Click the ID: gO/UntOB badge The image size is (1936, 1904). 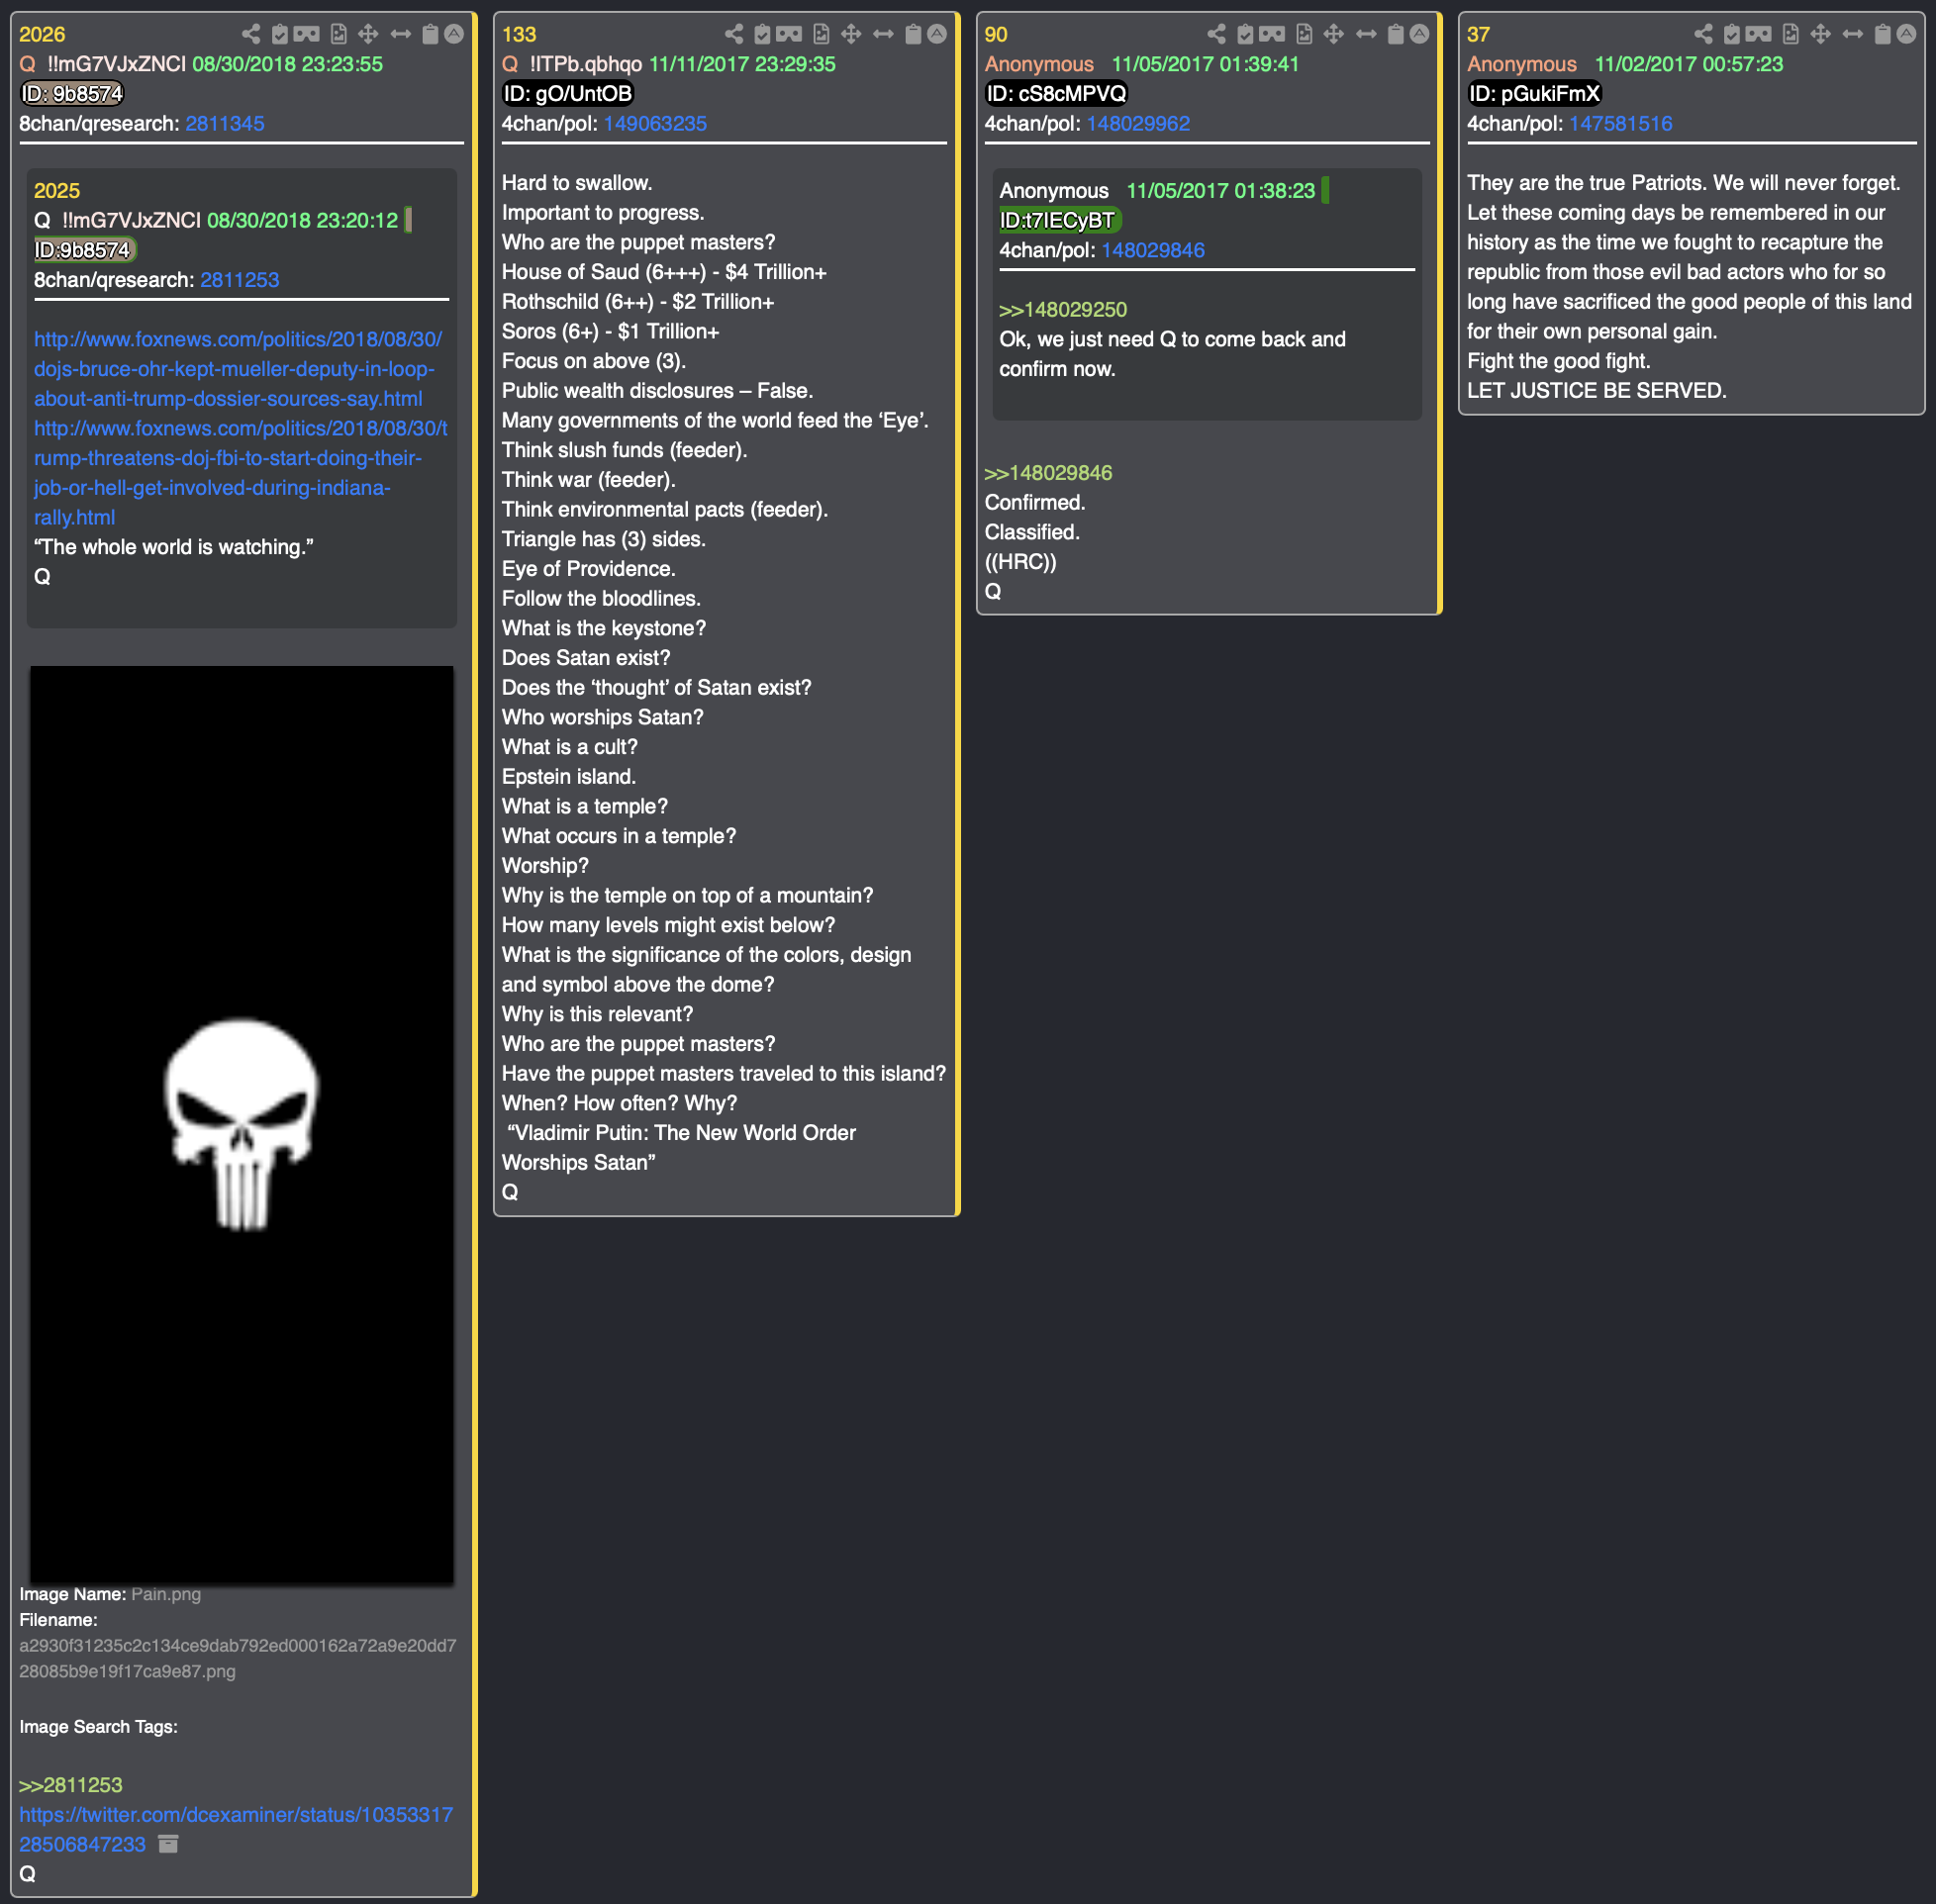point(567,93)
